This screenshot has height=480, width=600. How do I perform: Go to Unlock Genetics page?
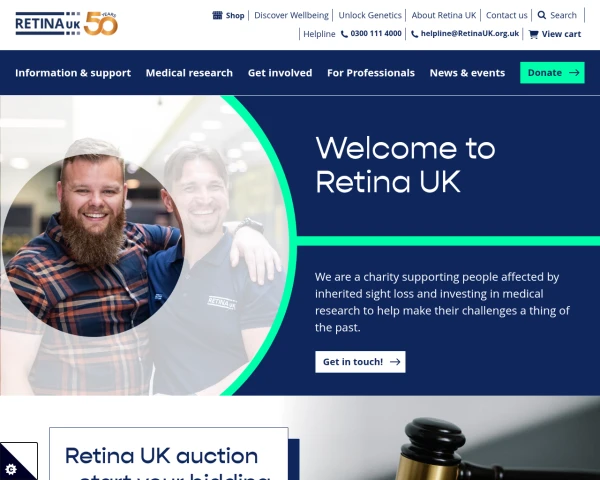pyautogui.click(x=370, y=15)
